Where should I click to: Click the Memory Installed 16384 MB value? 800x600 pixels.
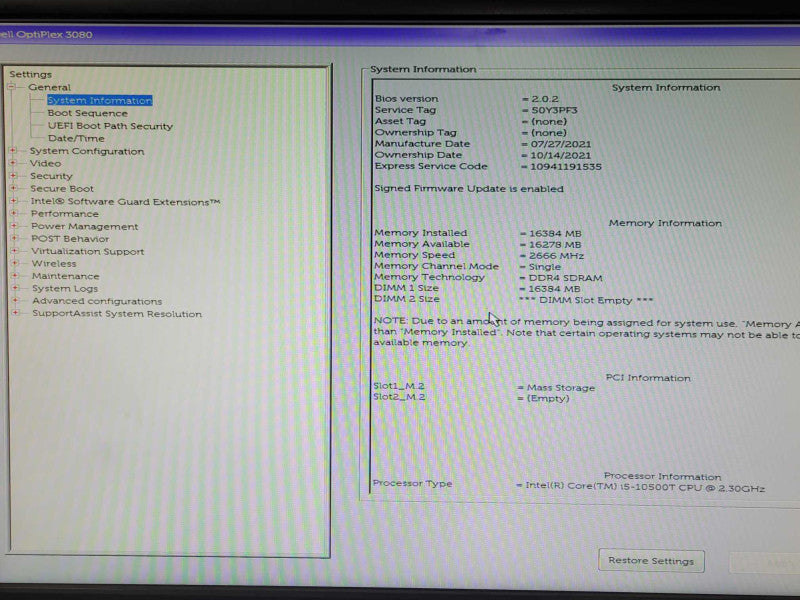point(555,233)
